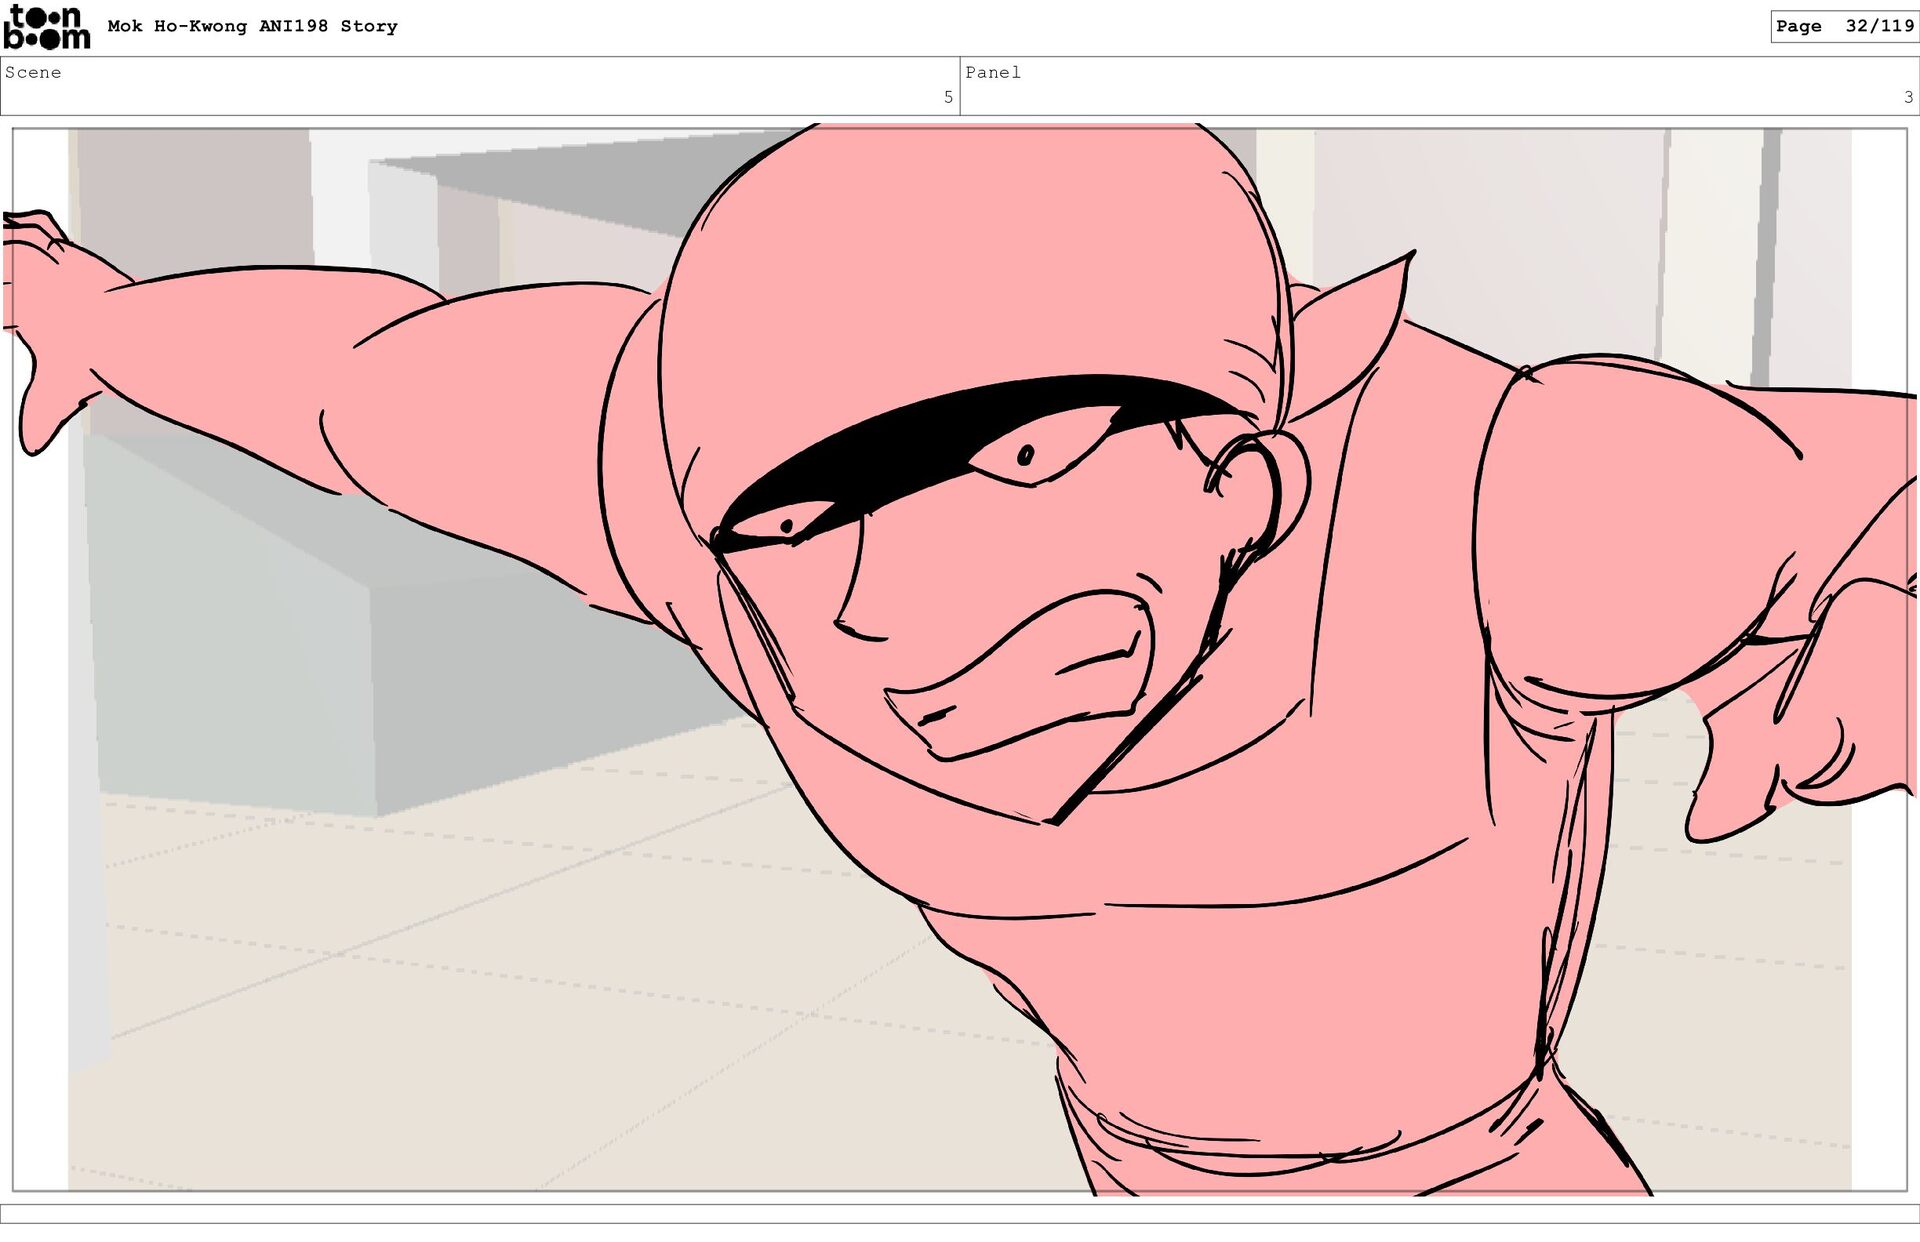
Task: Click the Toon Boom logo
Action: [x=46, y=27]
